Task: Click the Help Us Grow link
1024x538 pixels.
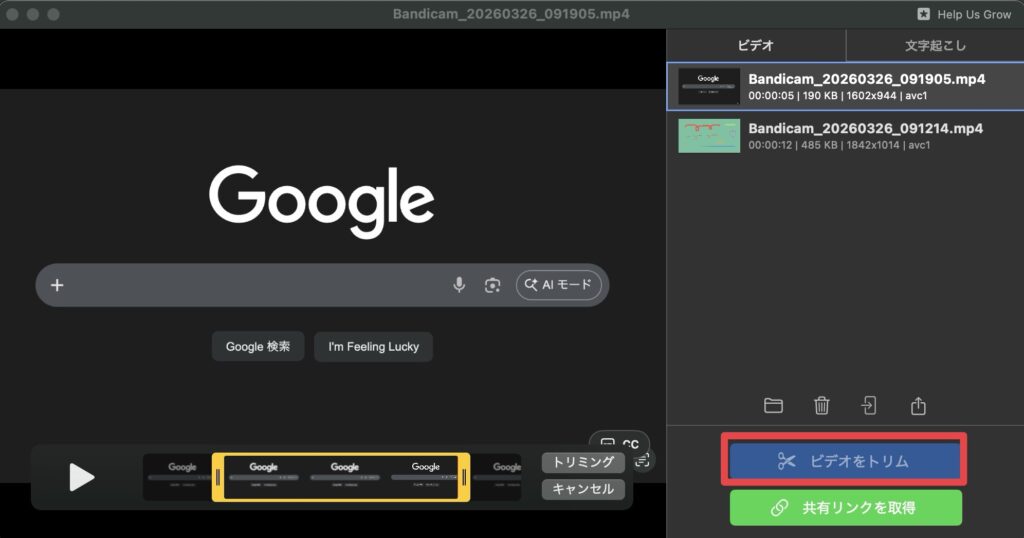Action: click(973, 15)
